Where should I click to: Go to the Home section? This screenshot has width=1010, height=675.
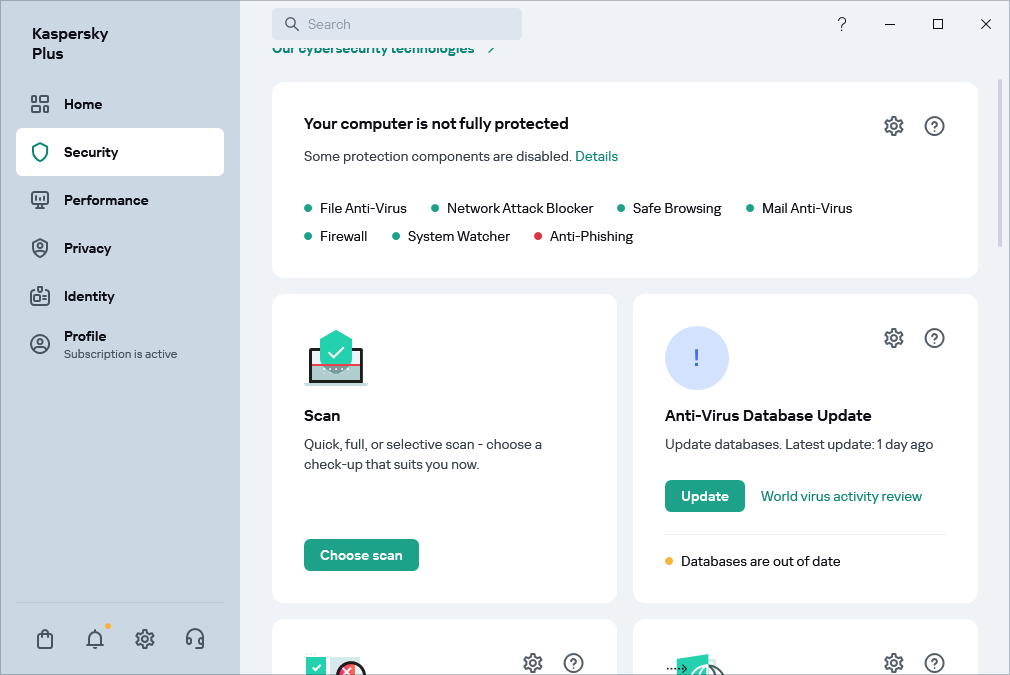coord(83,104)
